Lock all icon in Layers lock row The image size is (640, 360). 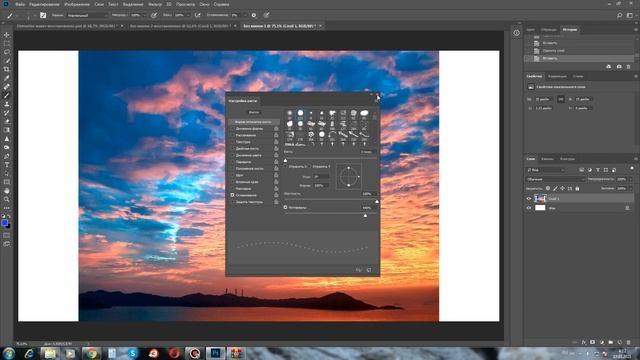pyautogui.click(x=577, y=189)
